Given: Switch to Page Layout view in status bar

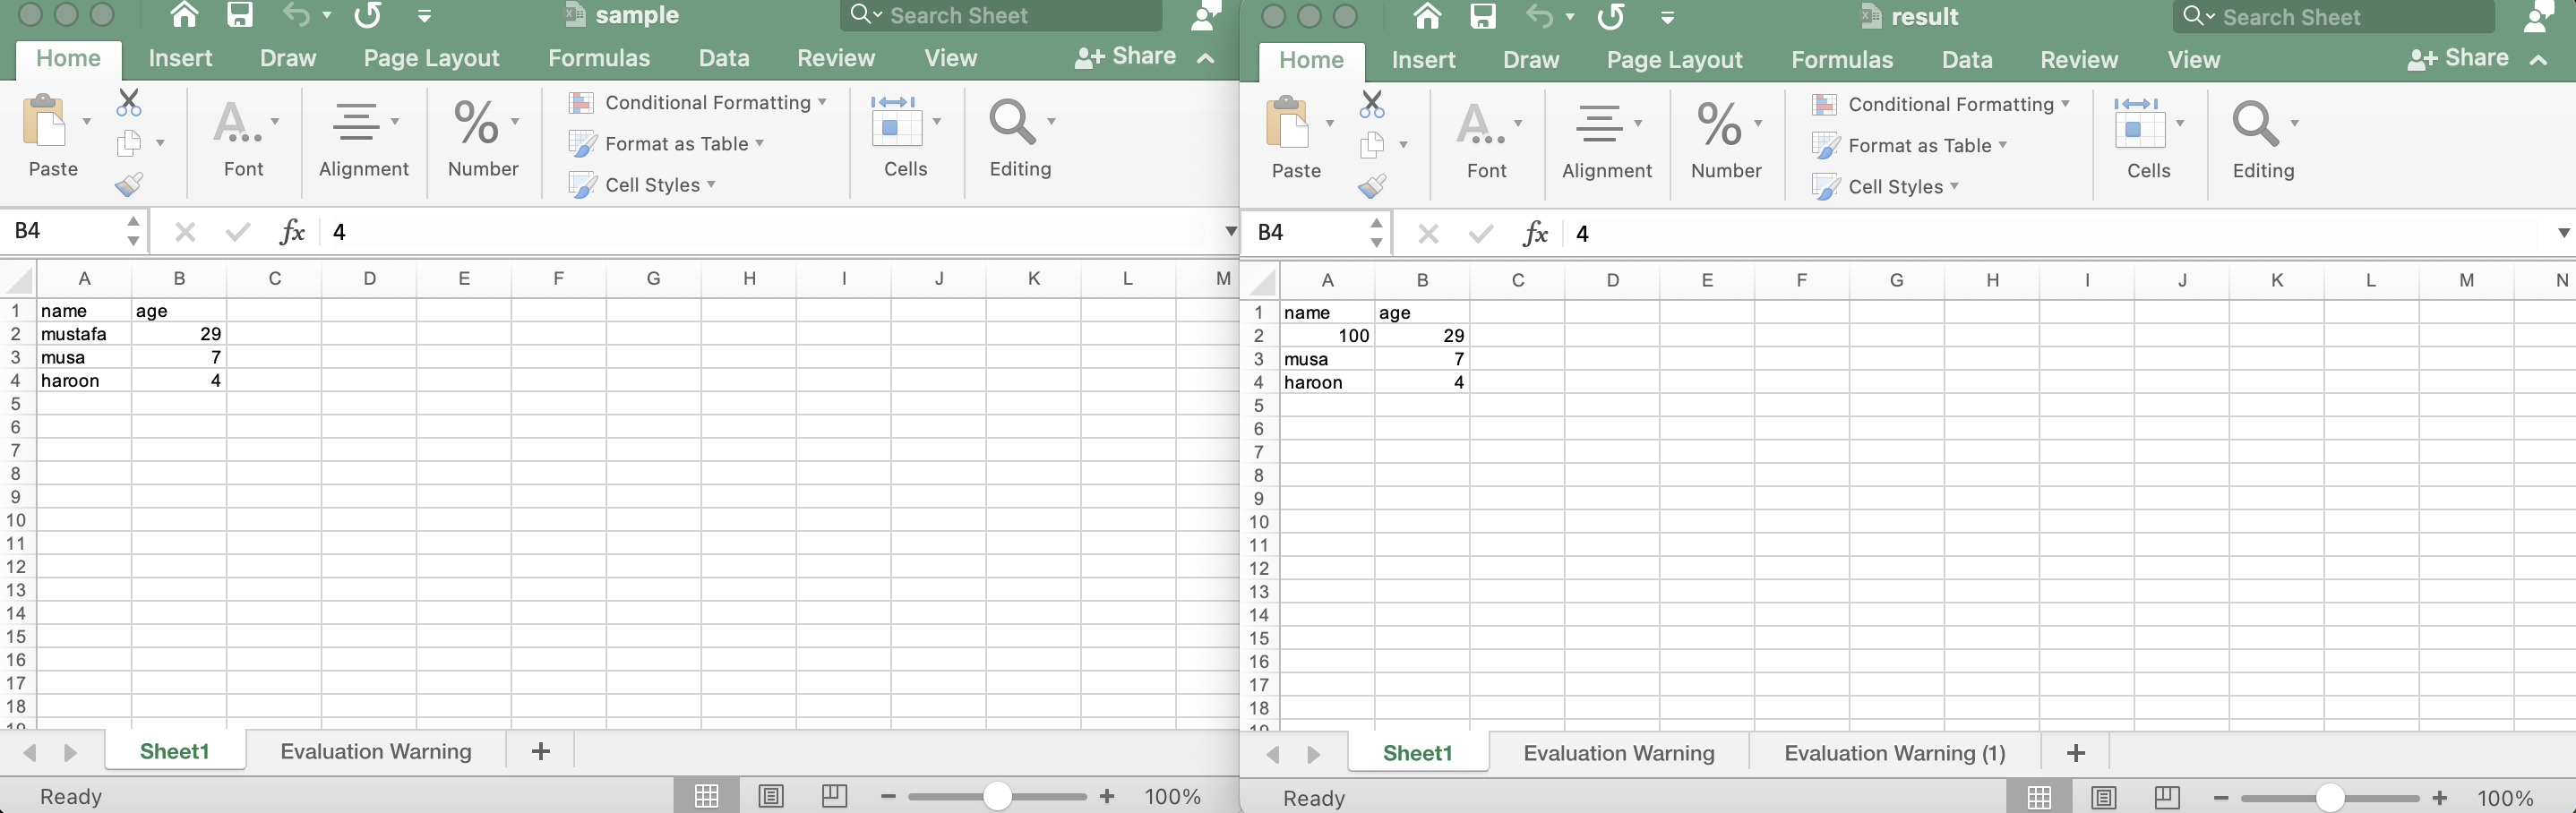Looking at the screenshot, I should (770, 796).
